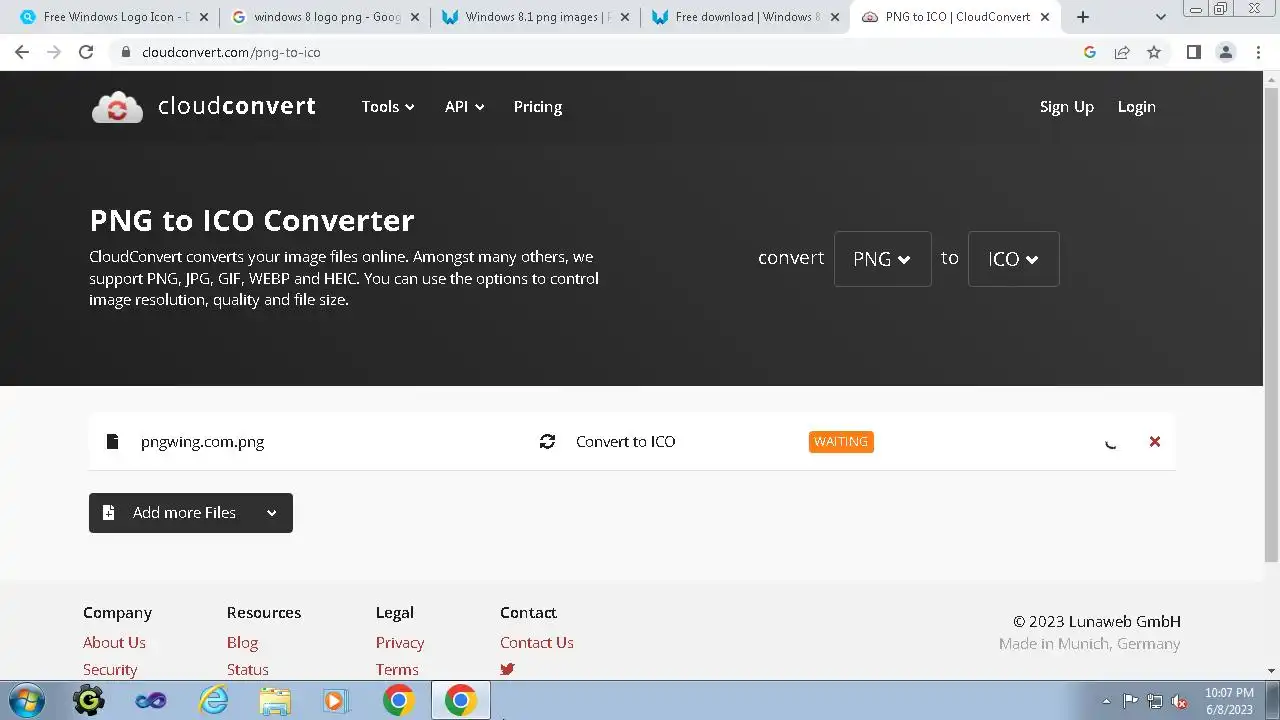Open the API dropdown menu
This screenshot has width=1280, height=720.
[464, 107]
